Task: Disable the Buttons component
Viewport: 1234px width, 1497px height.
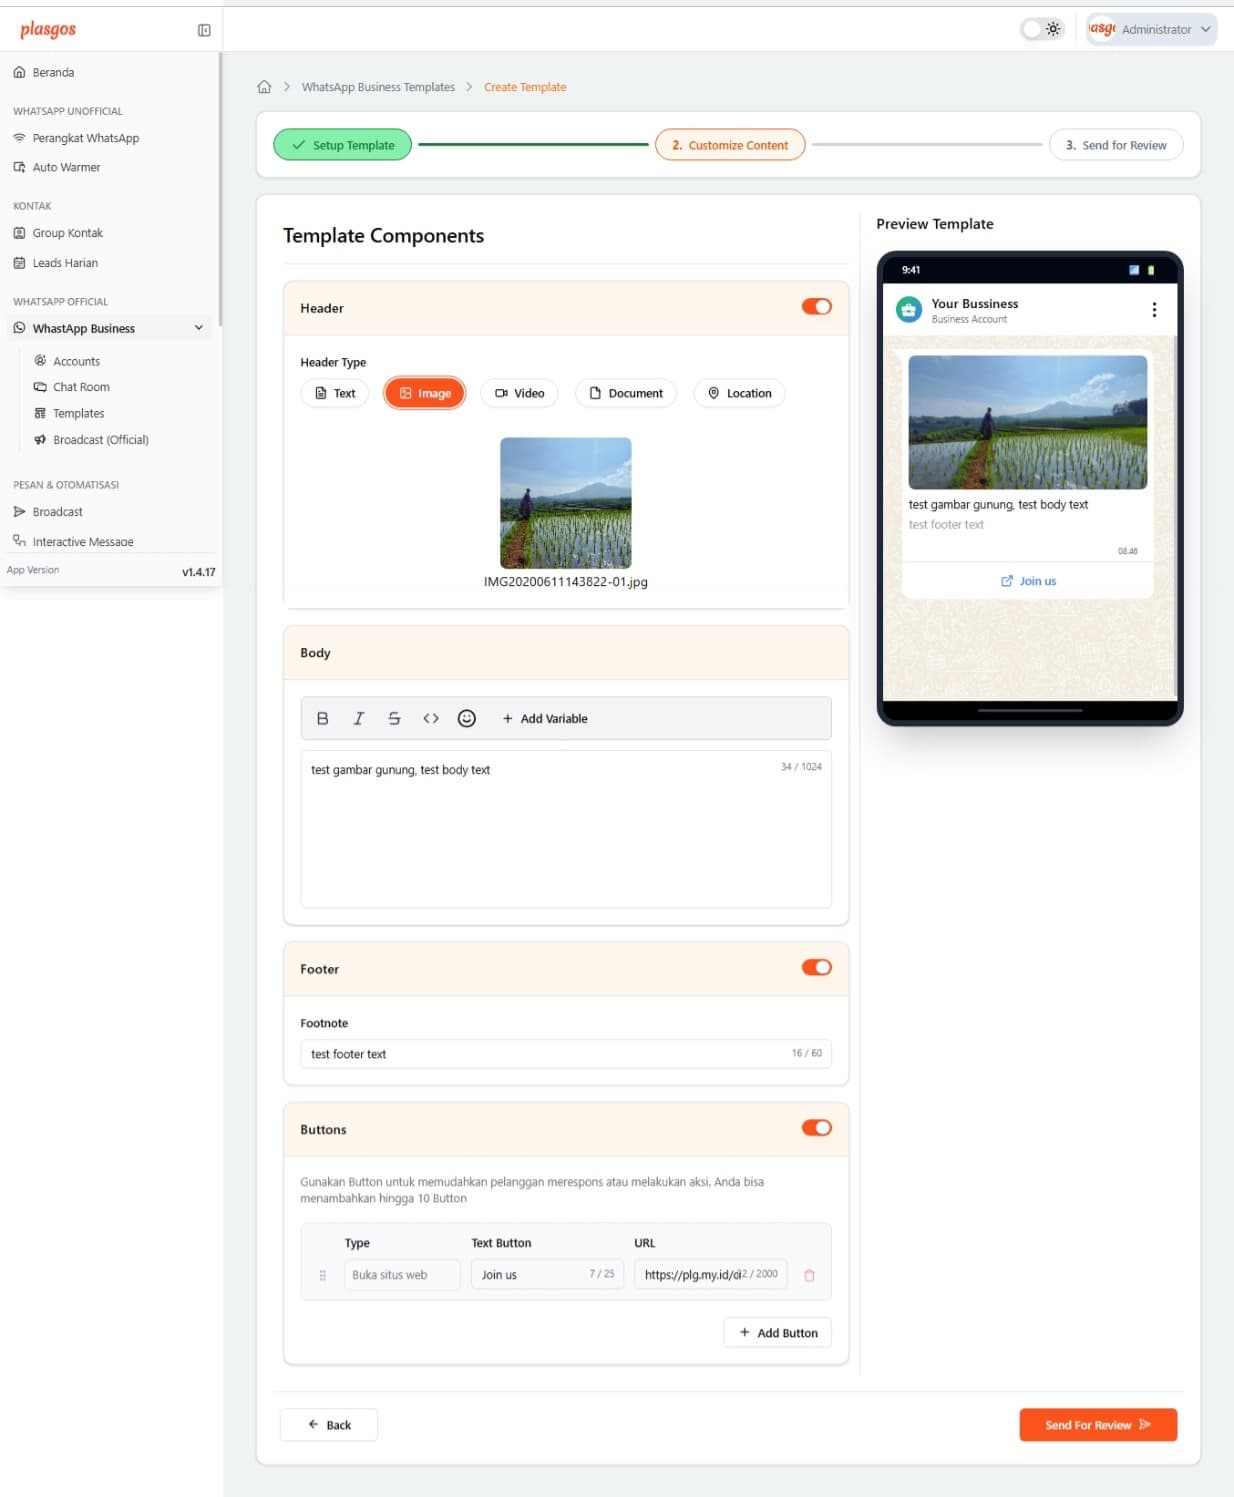Action: coord(816,1128)
